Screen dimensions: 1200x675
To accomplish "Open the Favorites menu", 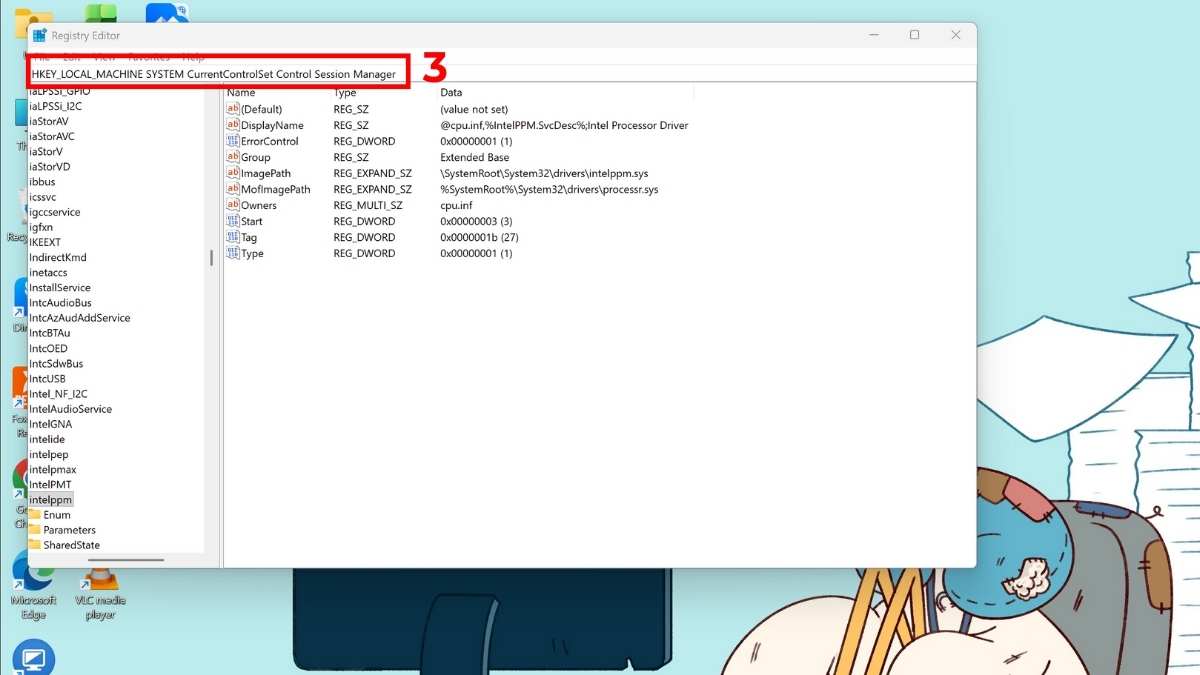I will (x=148, y=57).
